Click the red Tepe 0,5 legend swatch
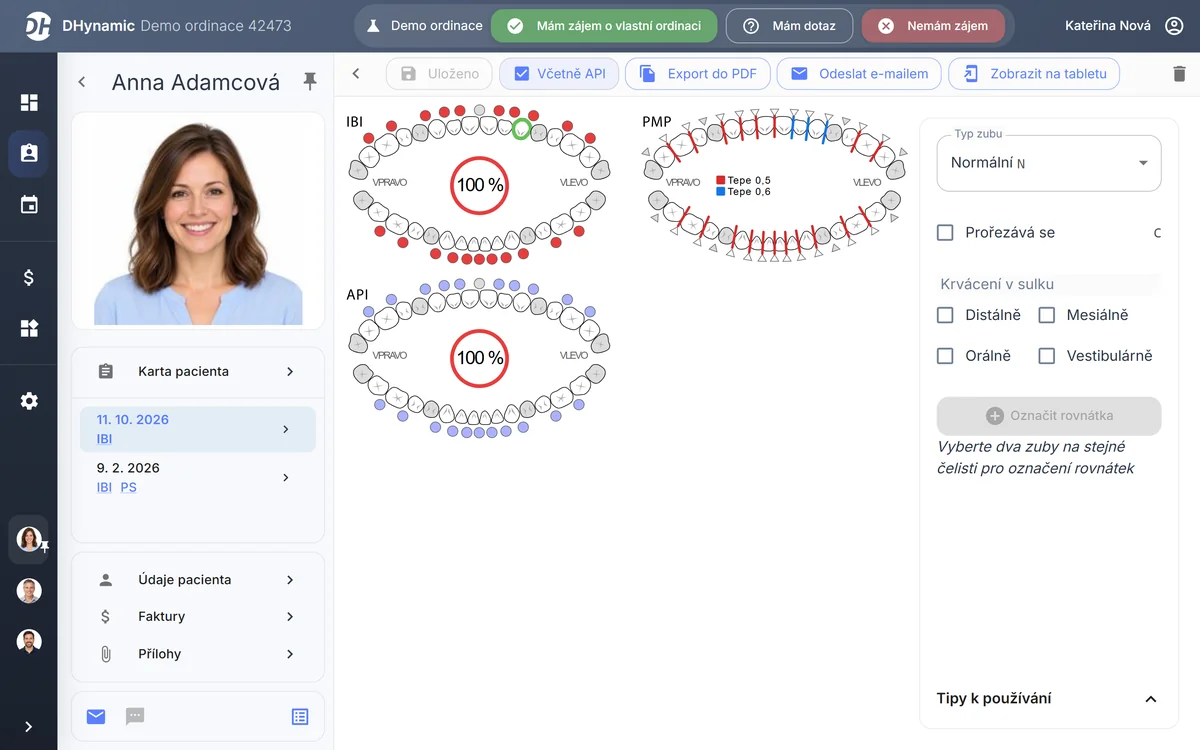 pos(721,181)
